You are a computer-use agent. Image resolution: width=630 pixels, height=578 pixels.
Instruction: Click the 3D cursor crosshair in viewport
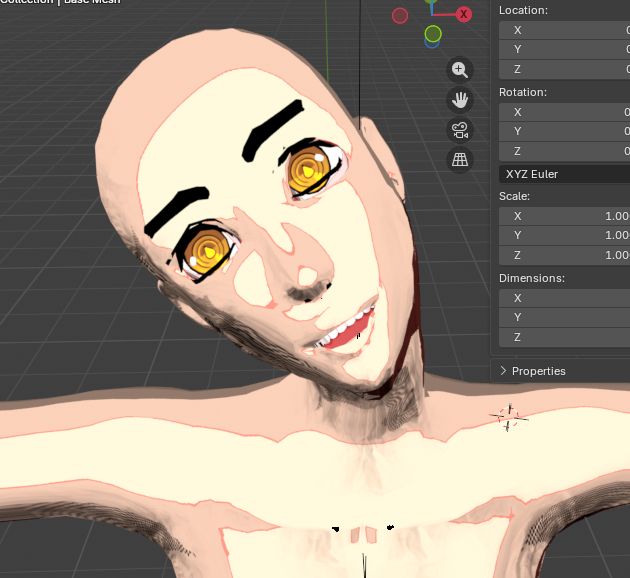509,418
